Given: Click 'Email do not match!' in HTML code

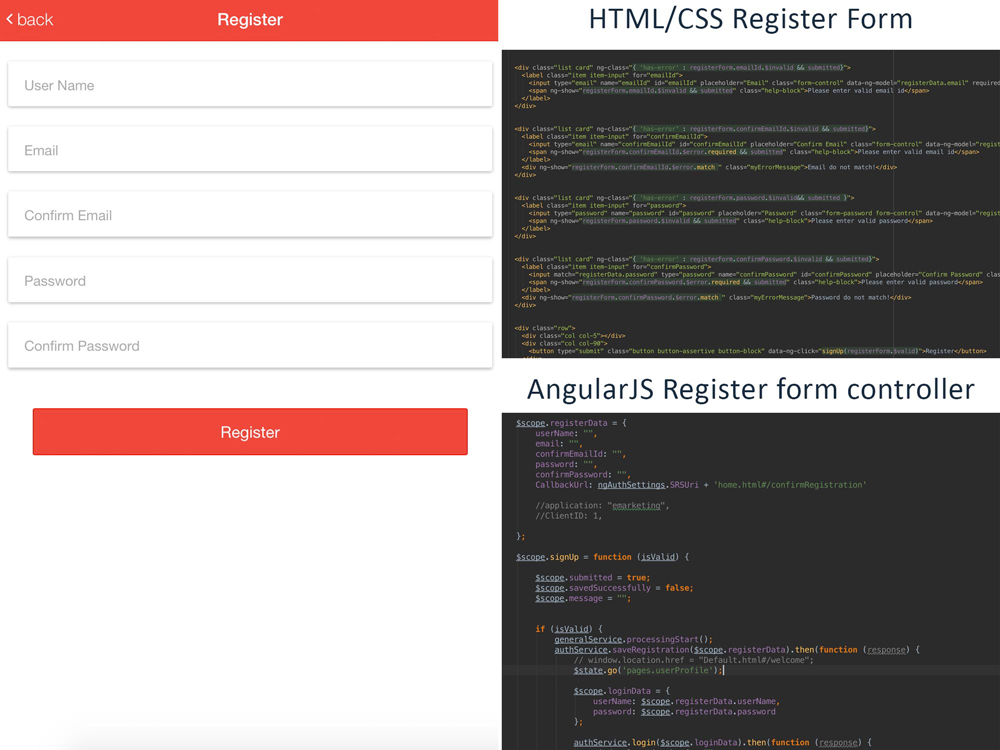Looking at the screenshot, I should (851, 168).
